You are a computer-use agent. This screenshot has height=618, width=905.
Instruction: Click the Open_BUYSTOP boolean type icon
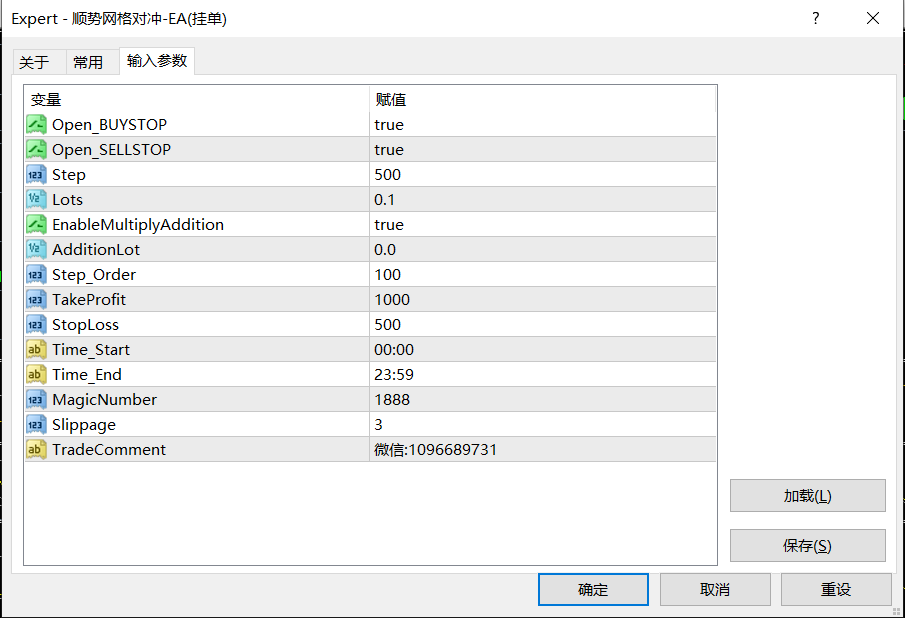click(x=36, y=125)
